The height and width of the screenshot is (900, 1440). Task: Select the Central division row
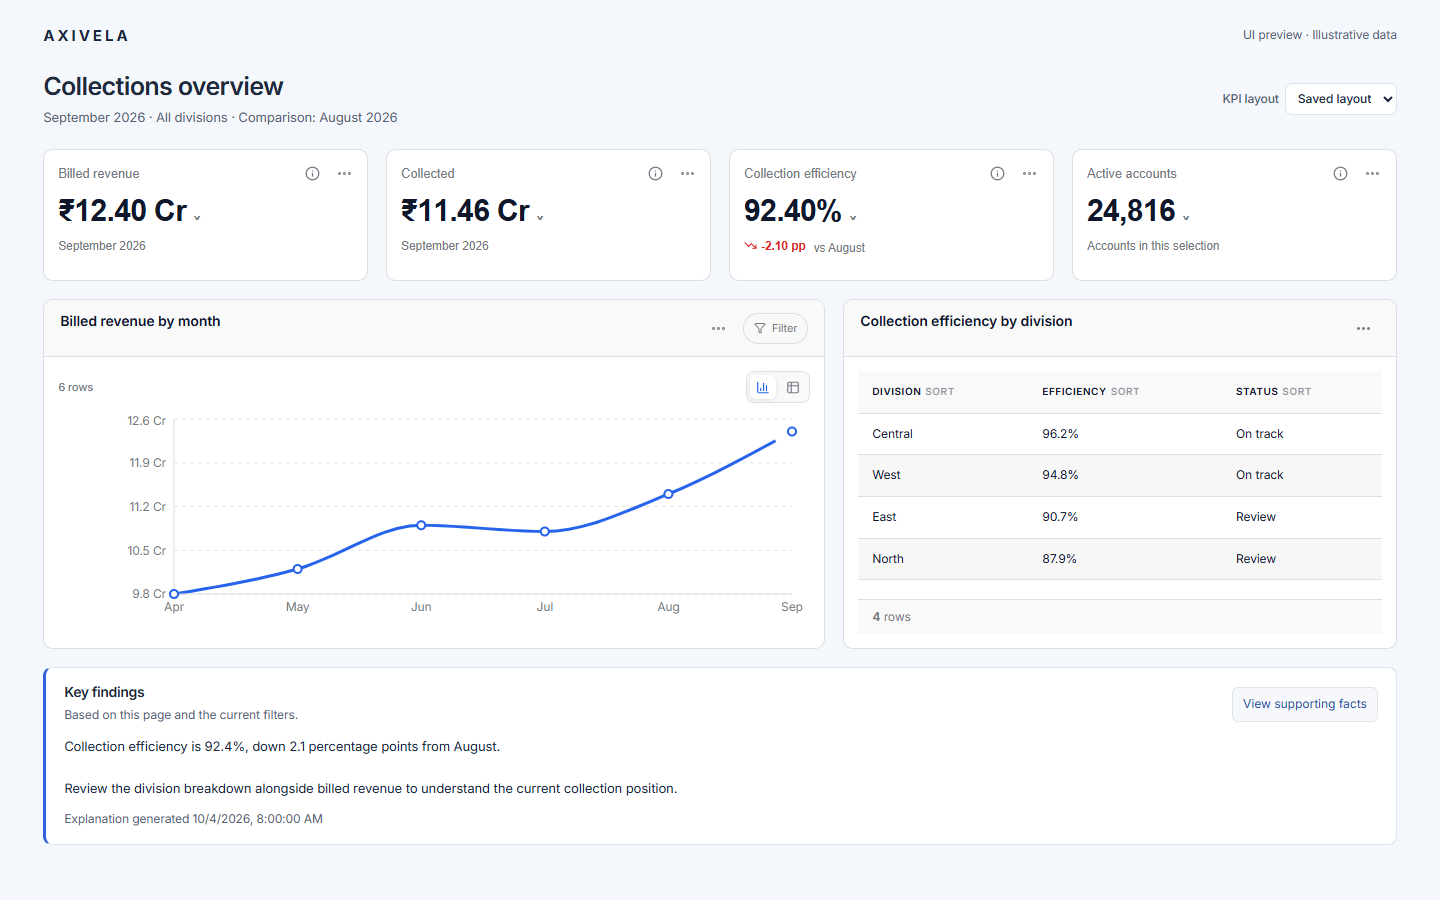coord(1120,434)
